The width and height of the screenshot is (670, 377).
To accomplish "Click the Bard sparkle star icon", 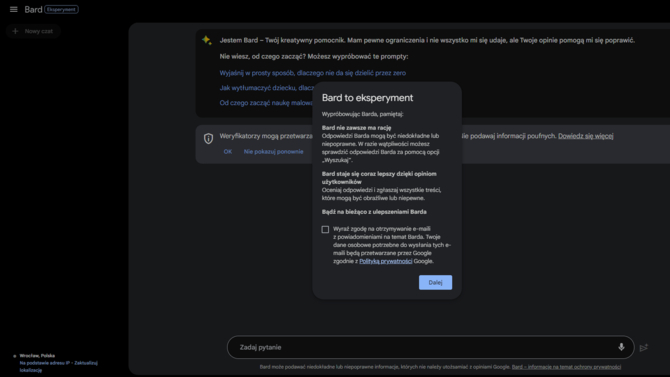I will coord(207,40).
